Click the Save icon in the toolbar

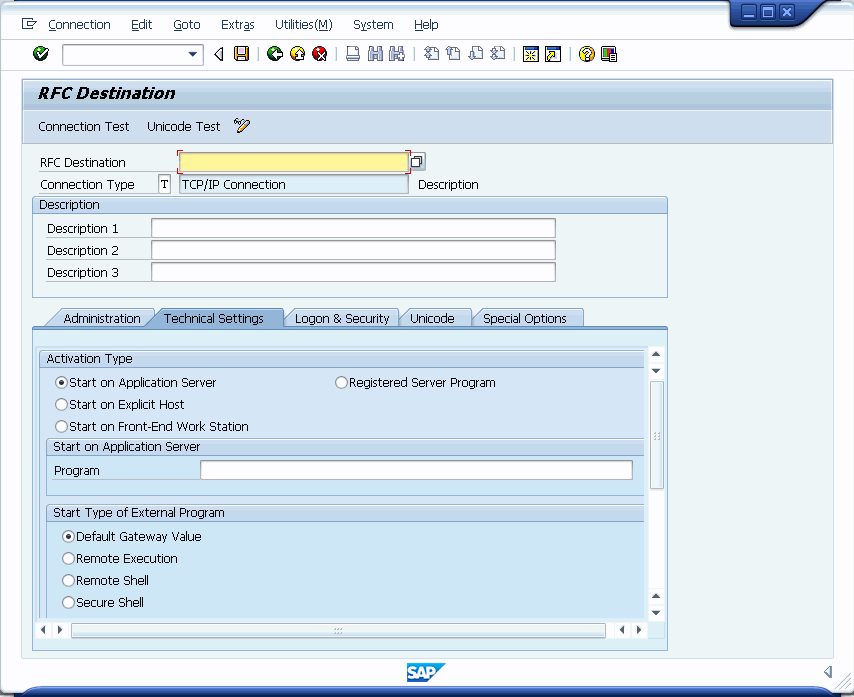(241, 54)
